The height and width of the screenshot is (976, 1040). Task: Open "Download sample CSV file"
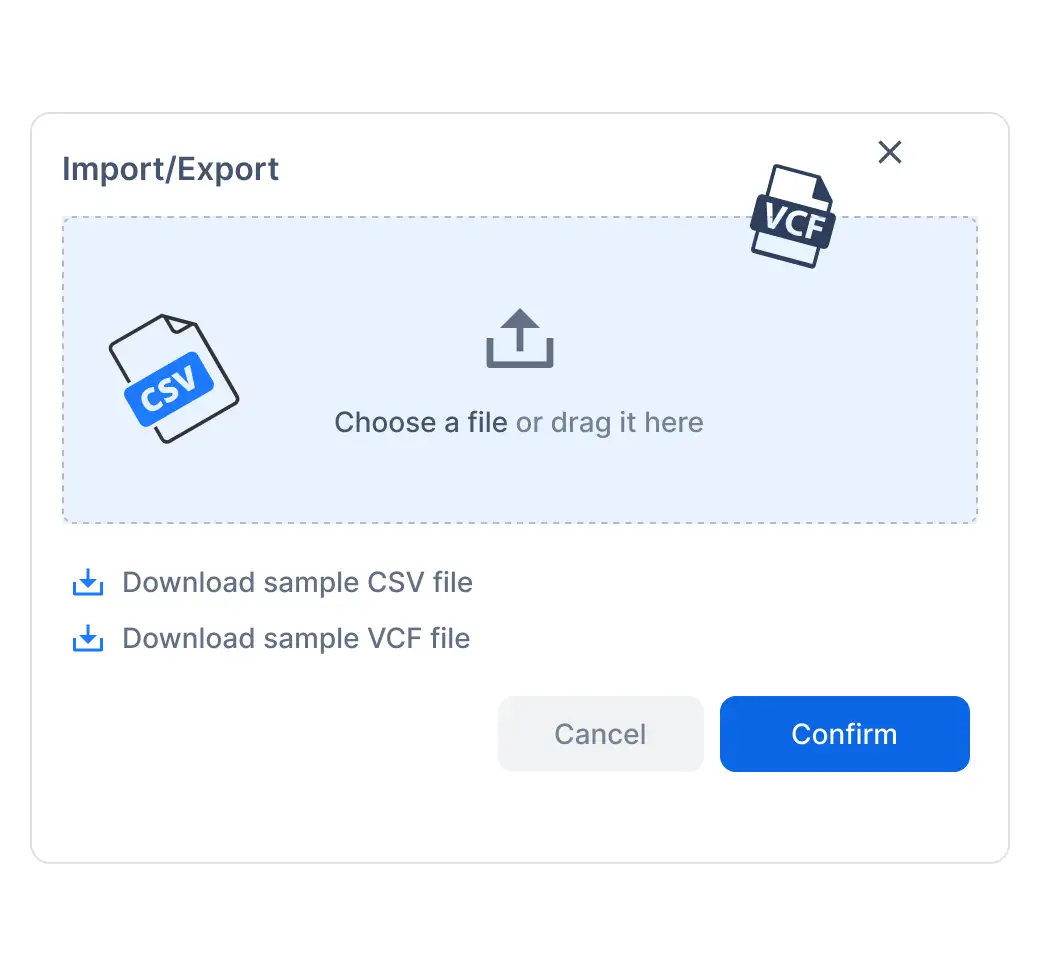296,582
